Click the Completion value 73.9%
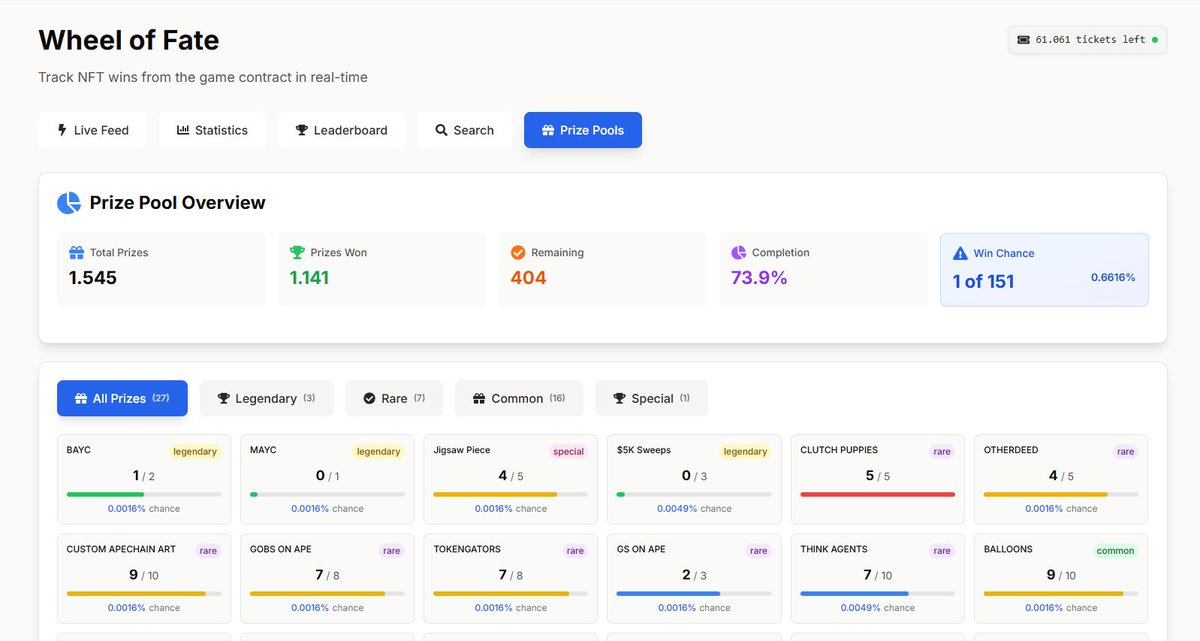 pyautogui.click(x=759, y=278)
